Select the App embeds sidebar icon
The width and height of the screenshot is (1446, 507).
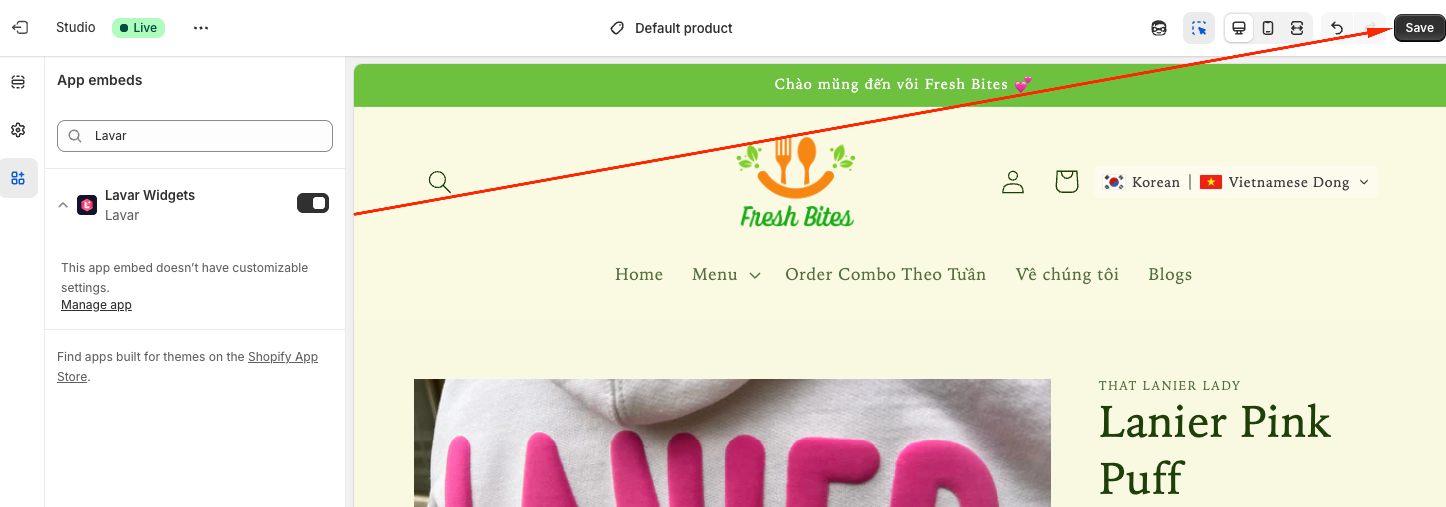click(x=18, y=178)
